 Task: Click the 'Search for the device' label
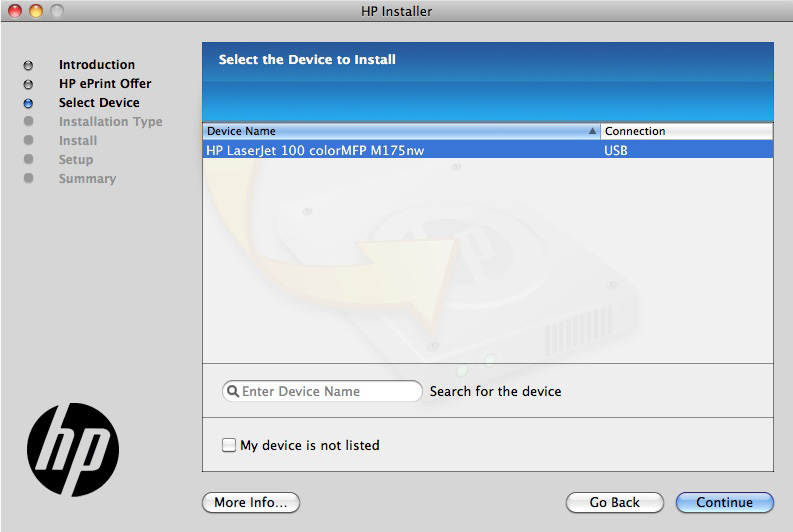pyautogui.click(x=496, y=391)
